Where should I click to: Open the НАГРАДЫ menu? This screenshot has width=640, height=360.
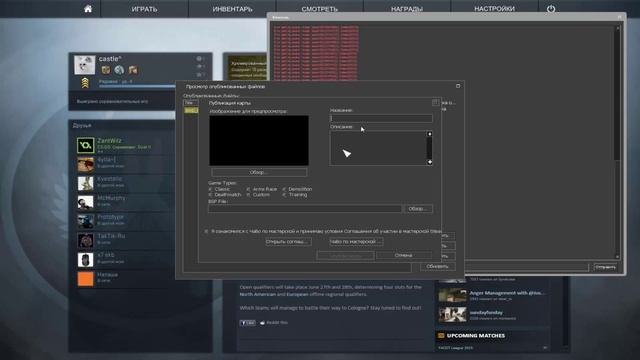pyautogui.click(x=407, y=9)
